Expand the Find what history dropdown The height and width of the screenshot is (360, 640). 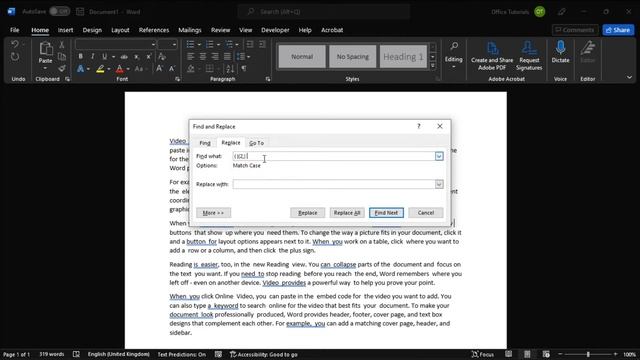439,156
